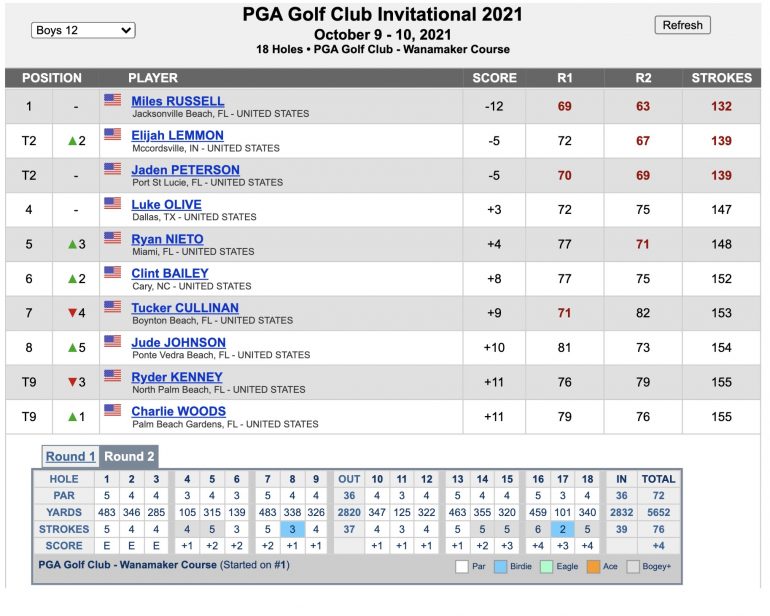This screenshot has height=616, width=770.
Task: Click US flag icon beside Luke OLIVE
Action: pyautogui.click(x=112, y=203)
